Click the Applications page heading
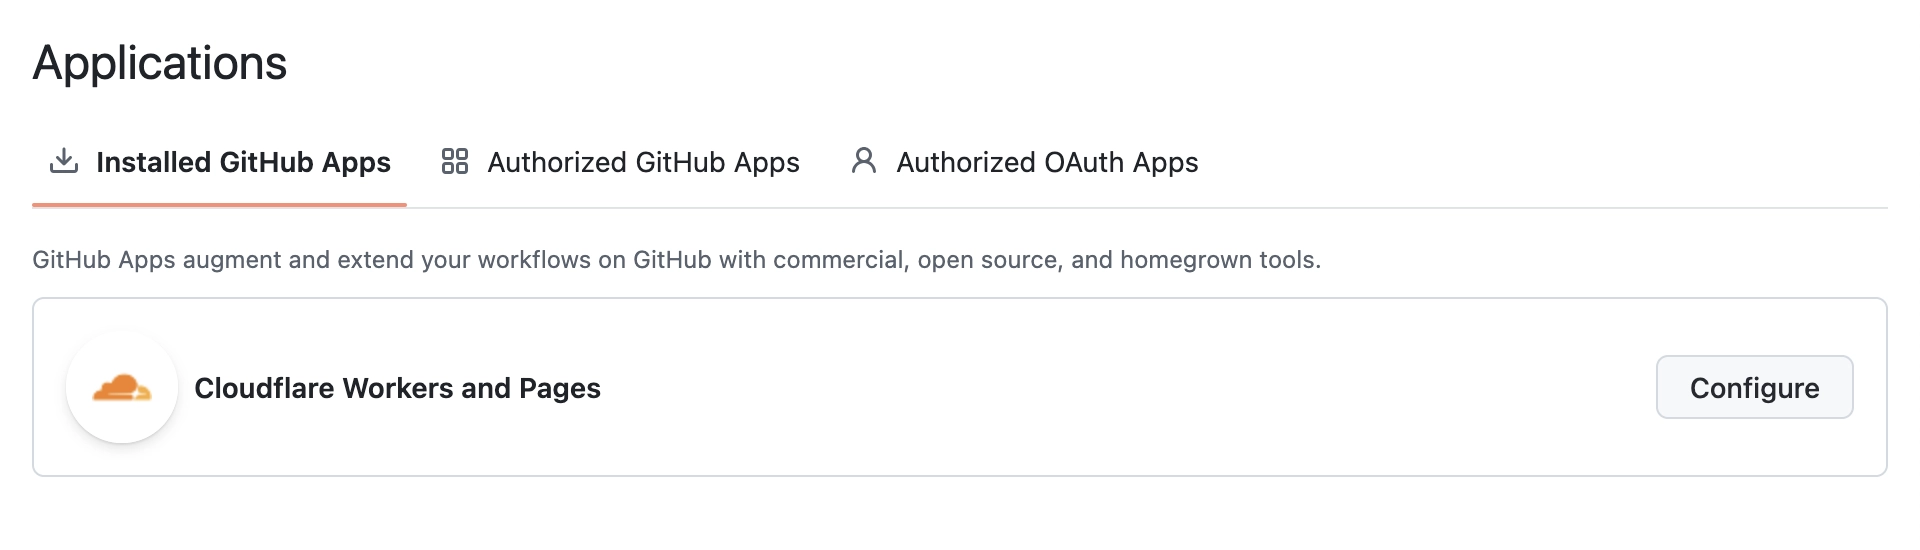The image size is (1920, 550). (x=160, y=63)
